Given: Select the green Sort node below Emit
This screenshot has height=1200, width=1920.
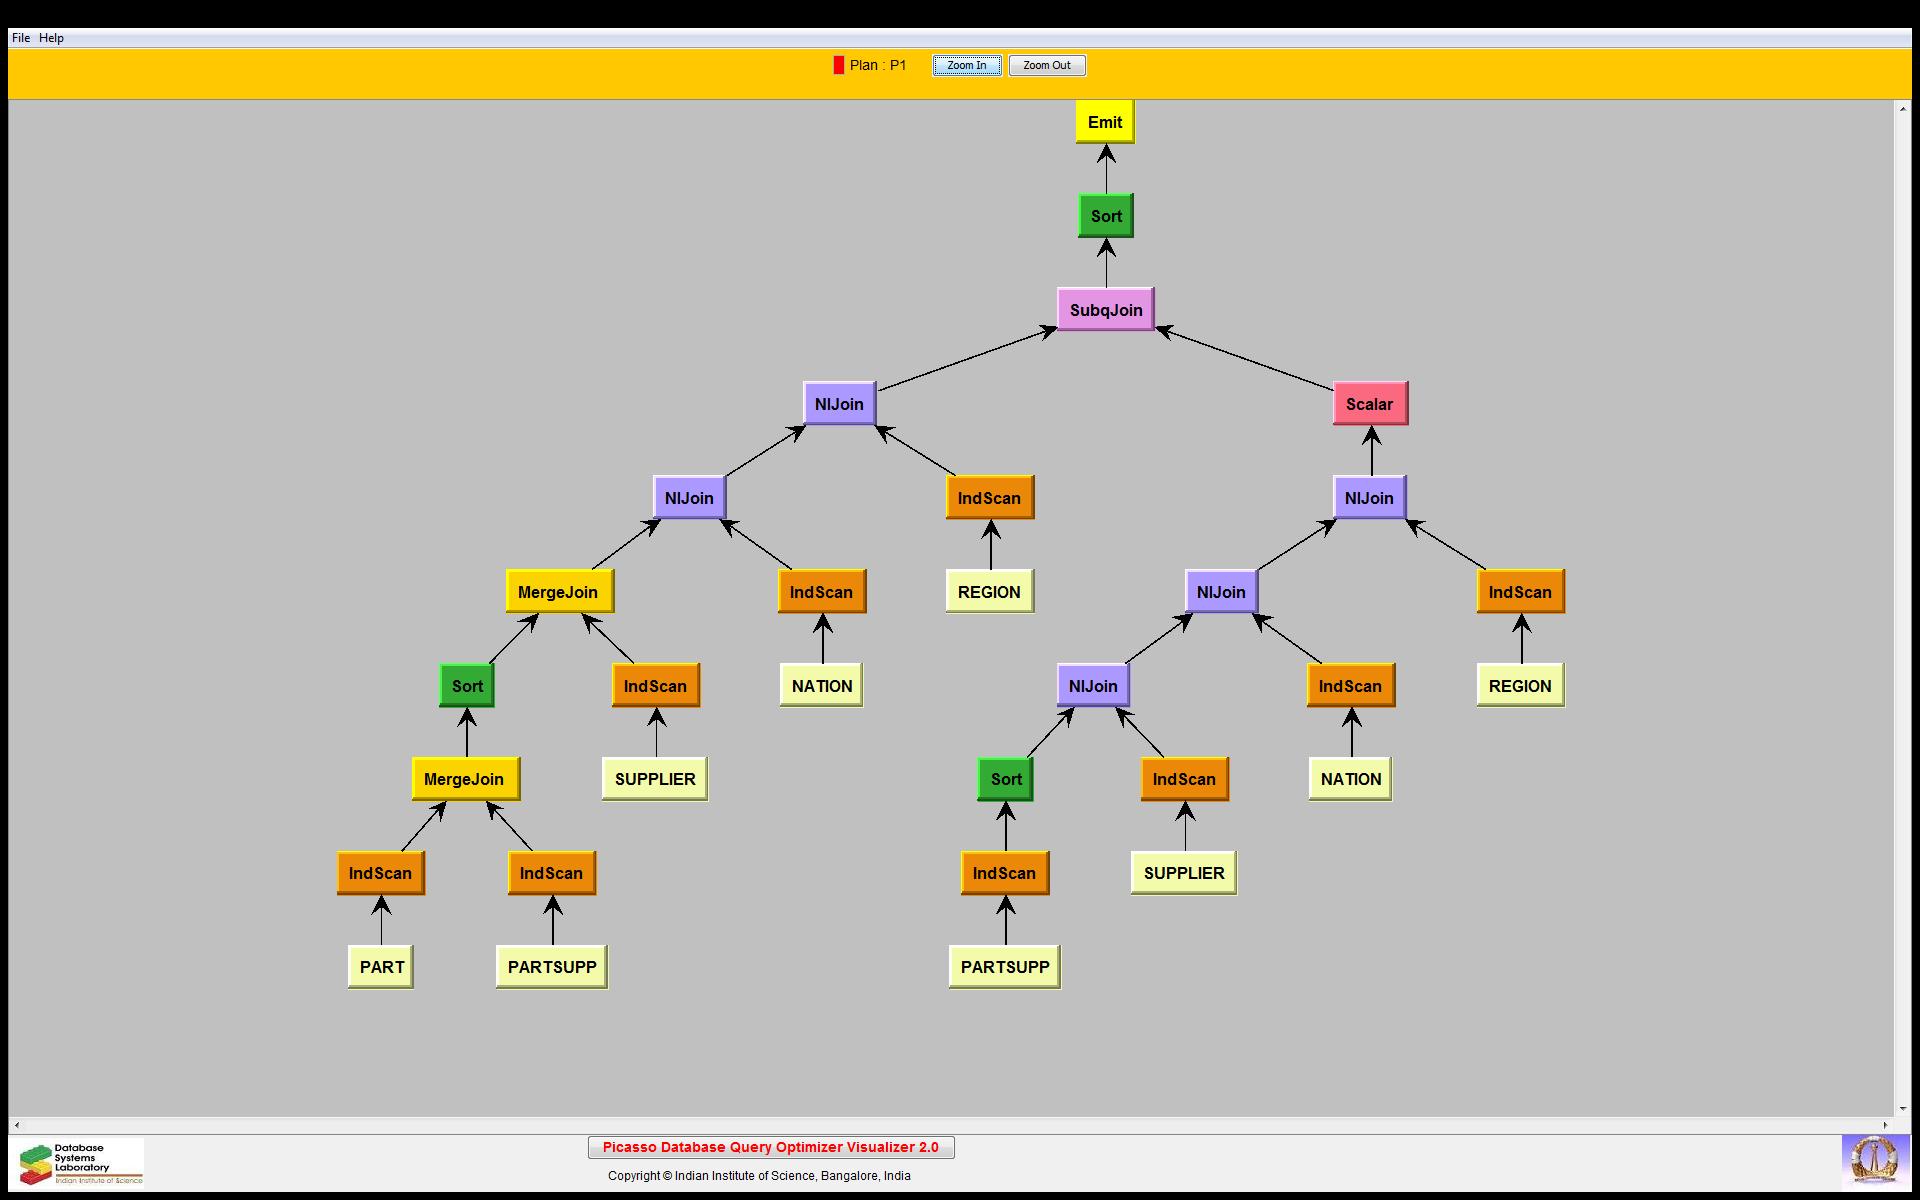Looking at the screenshot, I should click(1105, 216).
